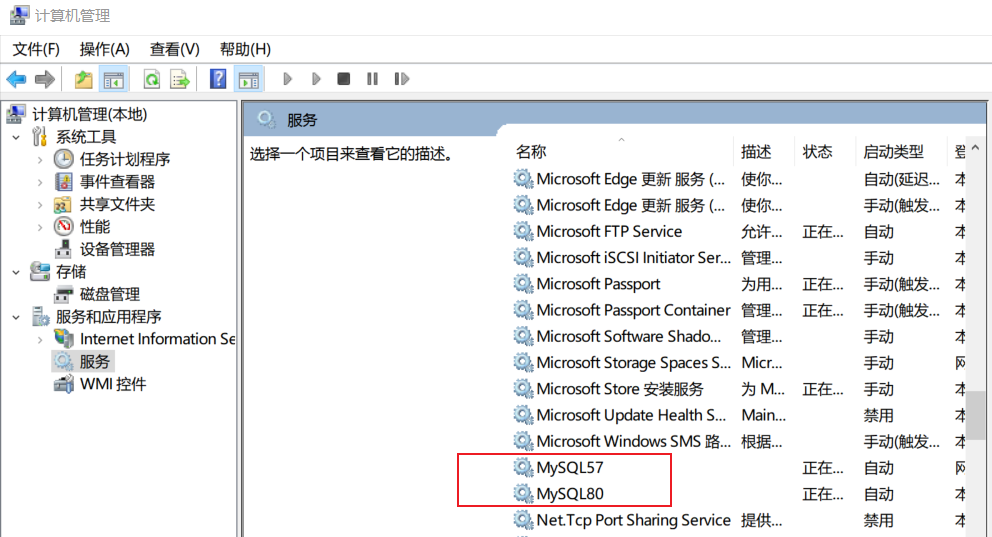Click the Forward arrow toolbar icon
The height and width of the screenshot is (537, 992).
click(x=44, y=79)
